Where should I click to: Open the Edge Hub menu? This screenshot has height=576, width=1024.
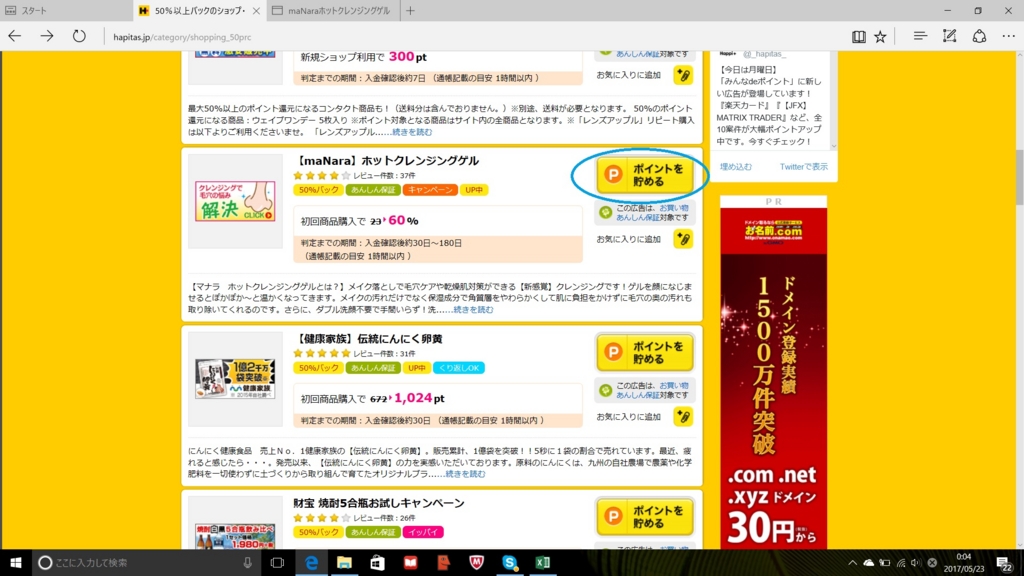point(920,37)
